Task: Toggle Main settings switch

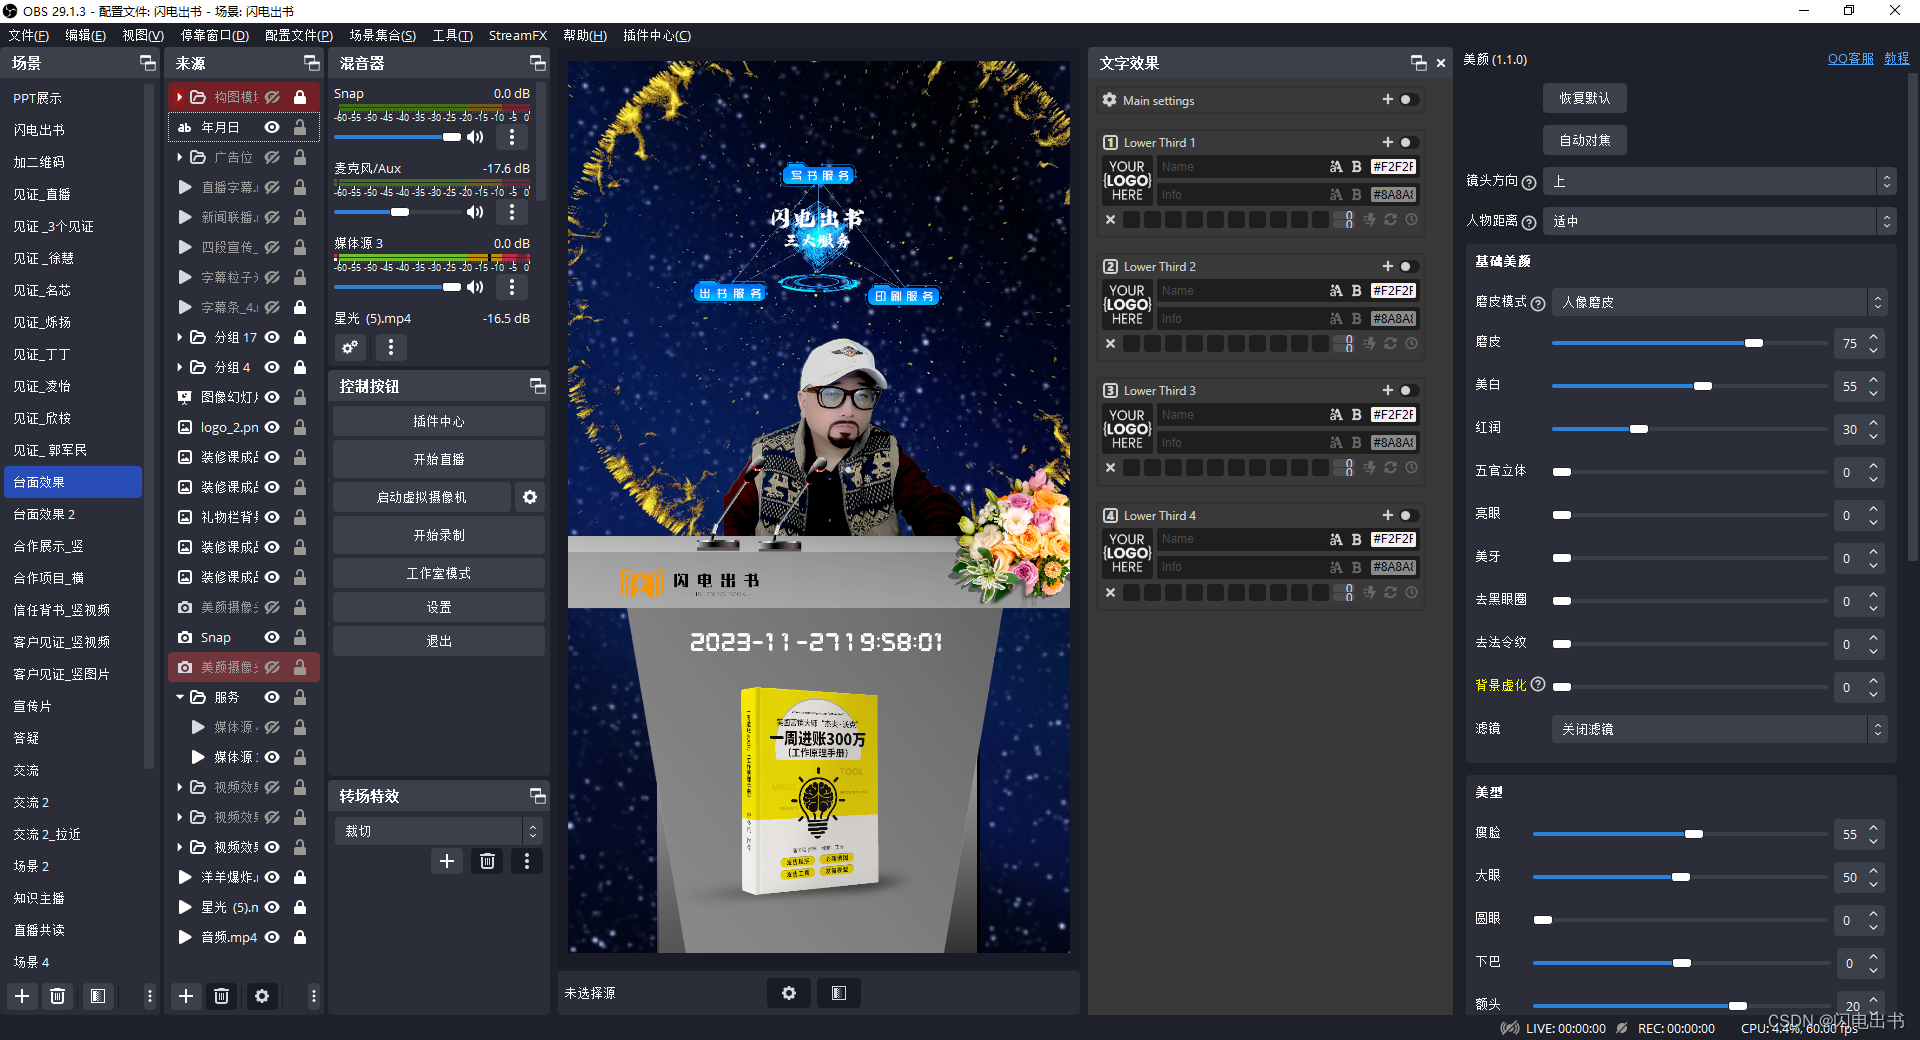Action: pos(1408,100)
